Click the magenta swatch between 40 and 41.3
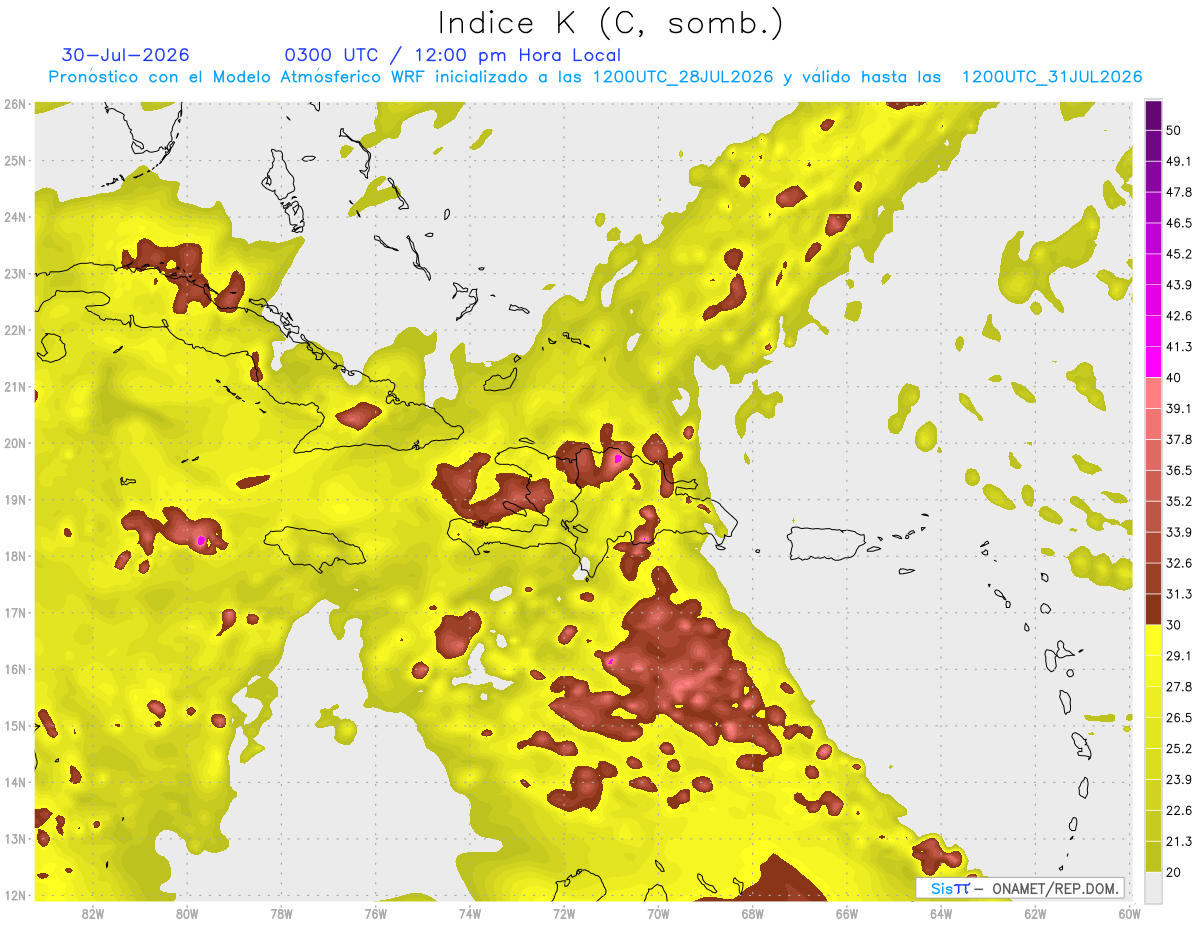 (1153, 362)
